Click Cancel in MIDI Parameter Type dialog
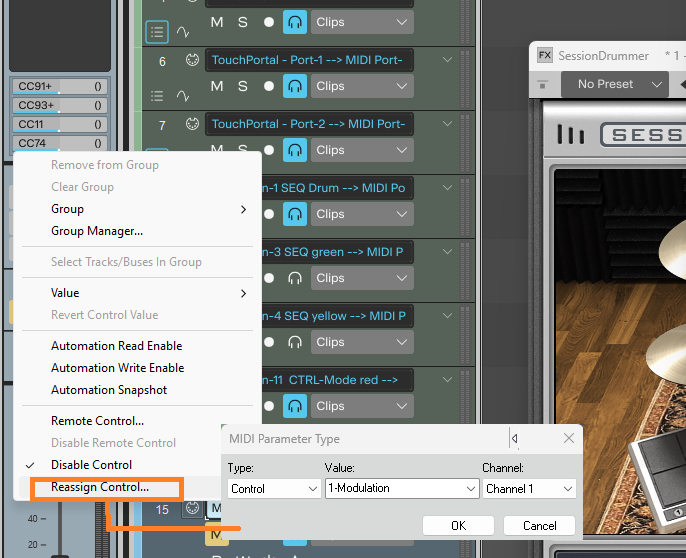This screenshot has height=558, width=686. (539, 525)
